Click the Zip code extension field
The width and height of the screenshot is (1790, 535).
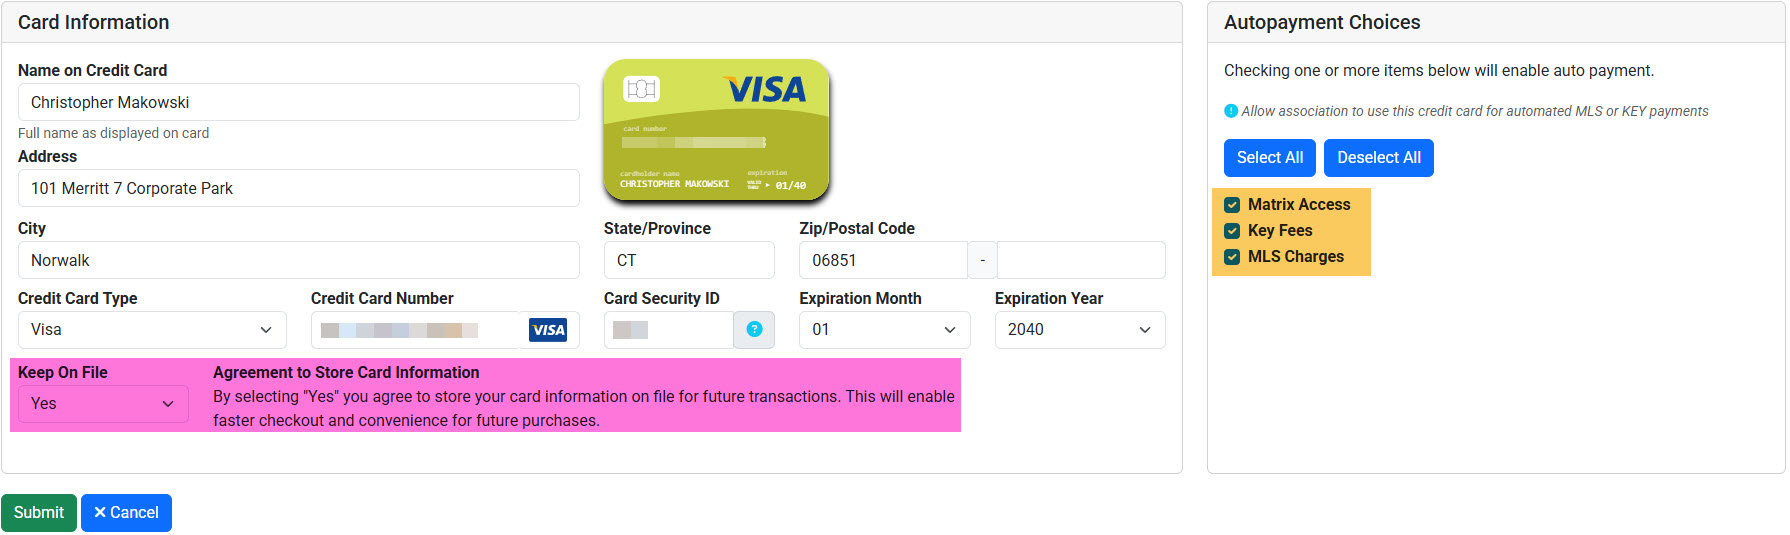pyautogui.click(x=1080, y=260)
